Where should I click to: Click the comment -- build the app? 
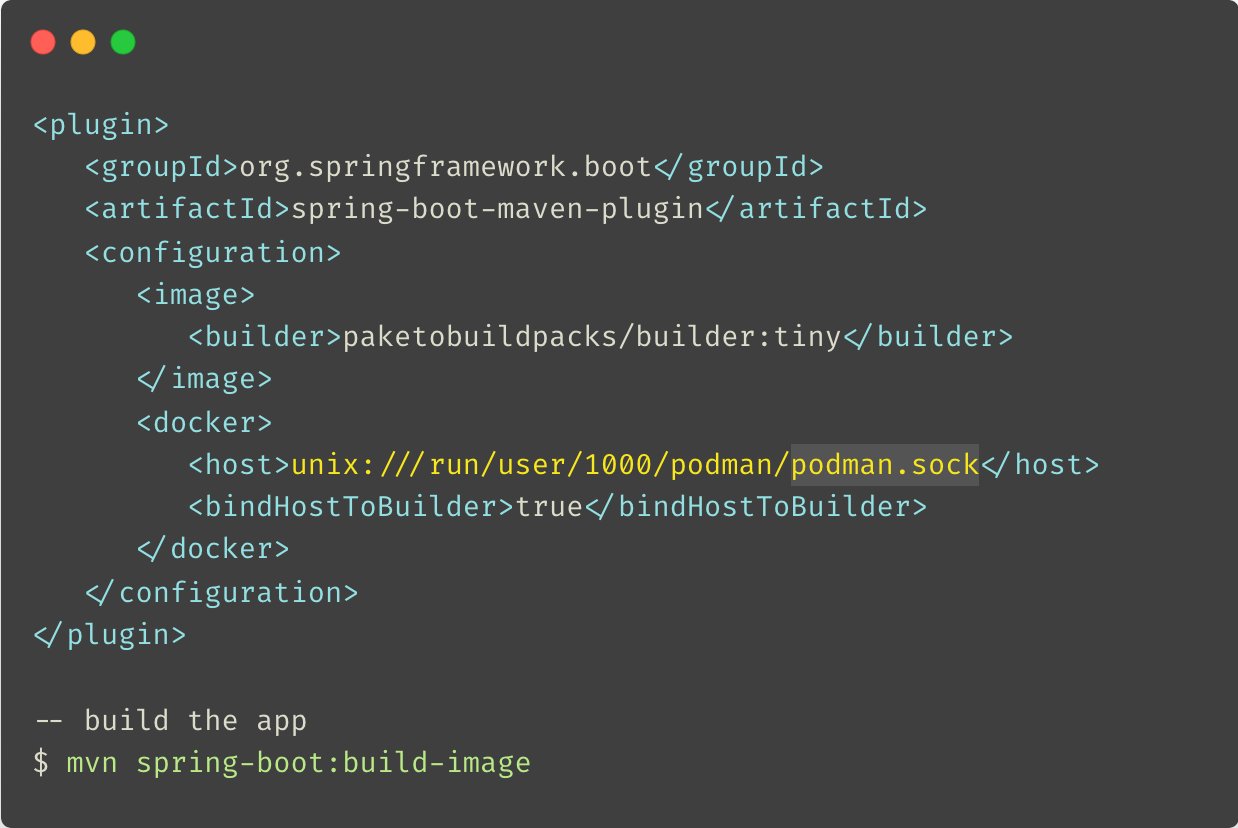pos(171,720)
